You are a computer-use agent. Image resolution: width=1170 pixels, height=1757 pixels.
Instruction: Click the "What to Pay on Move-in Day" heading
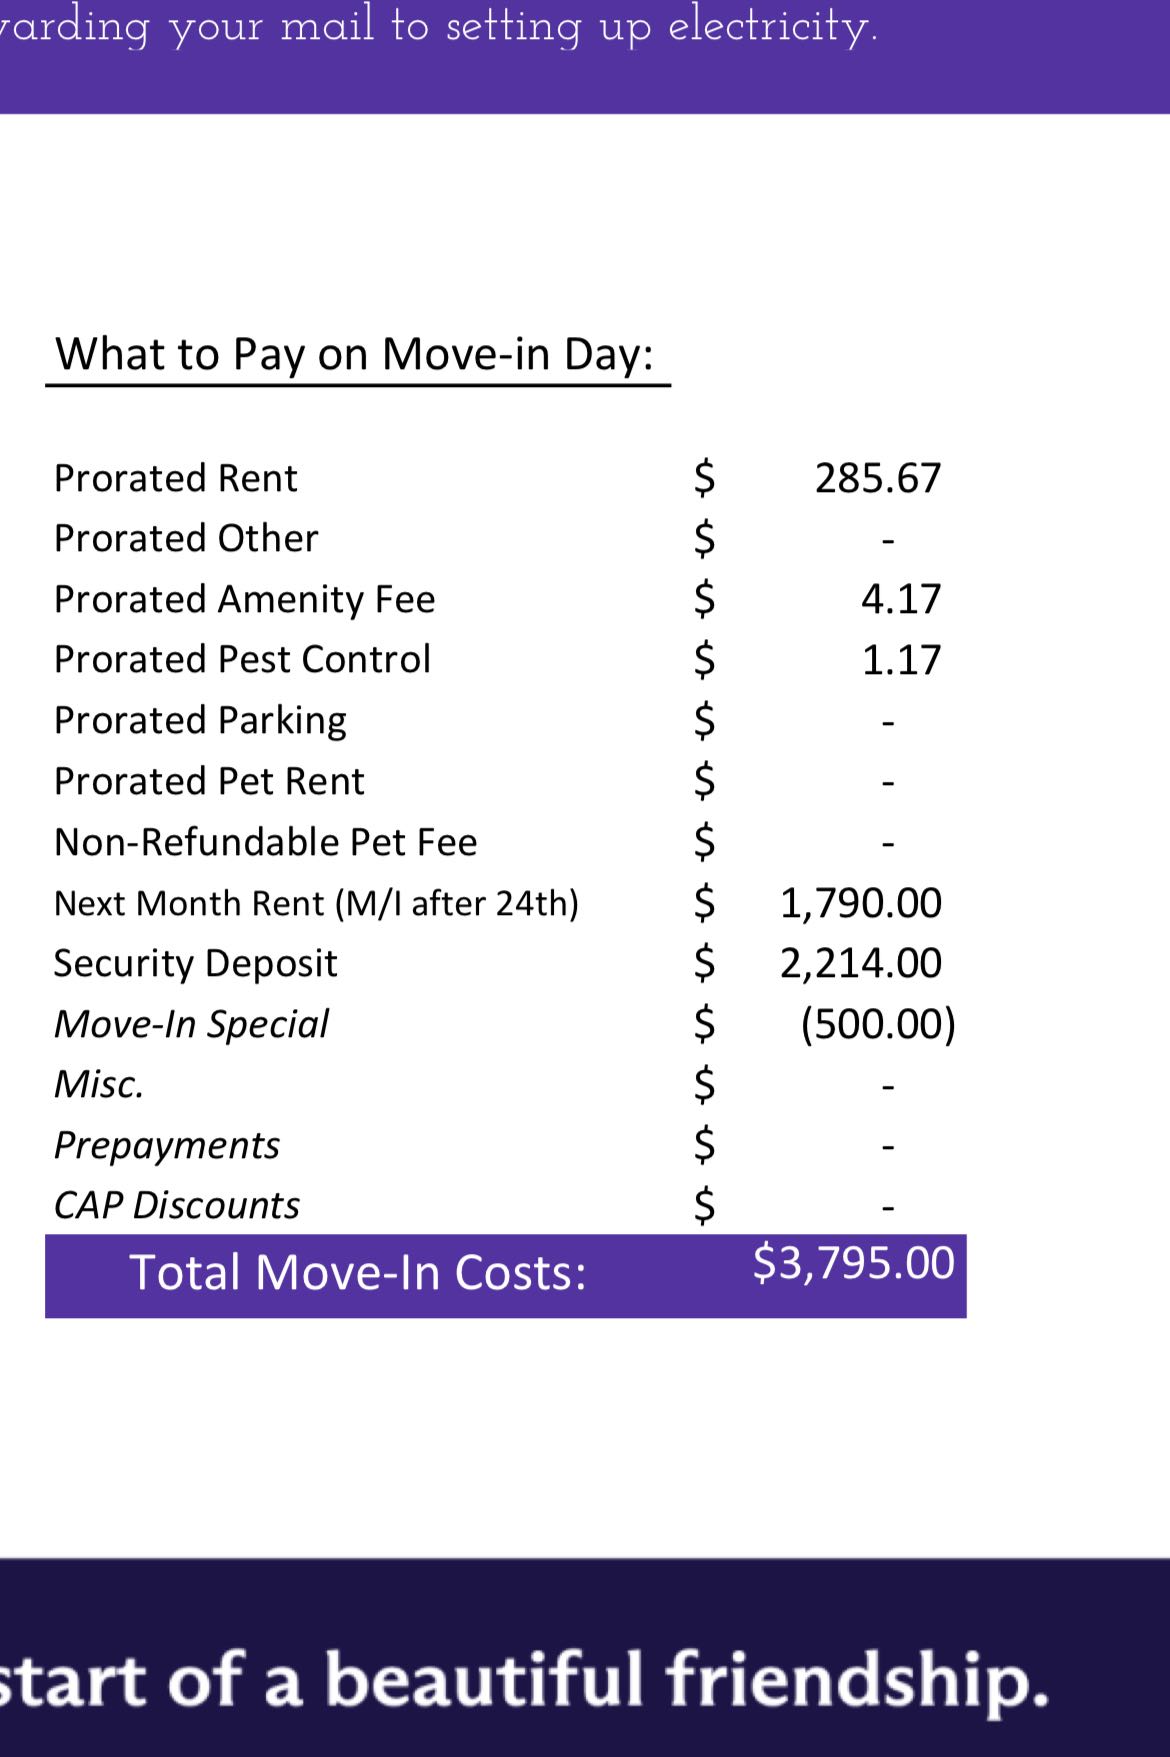(x=354, y=354)
